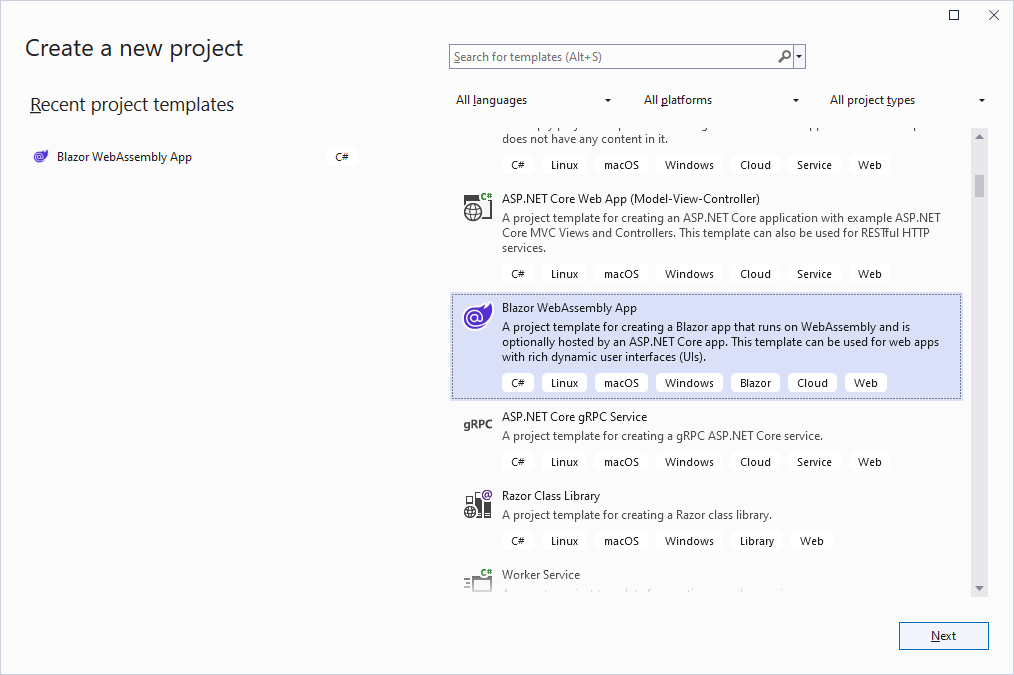1014x675 pixels.
Task: Click the Windows tag on MVC template
Action: click(689, 273)
